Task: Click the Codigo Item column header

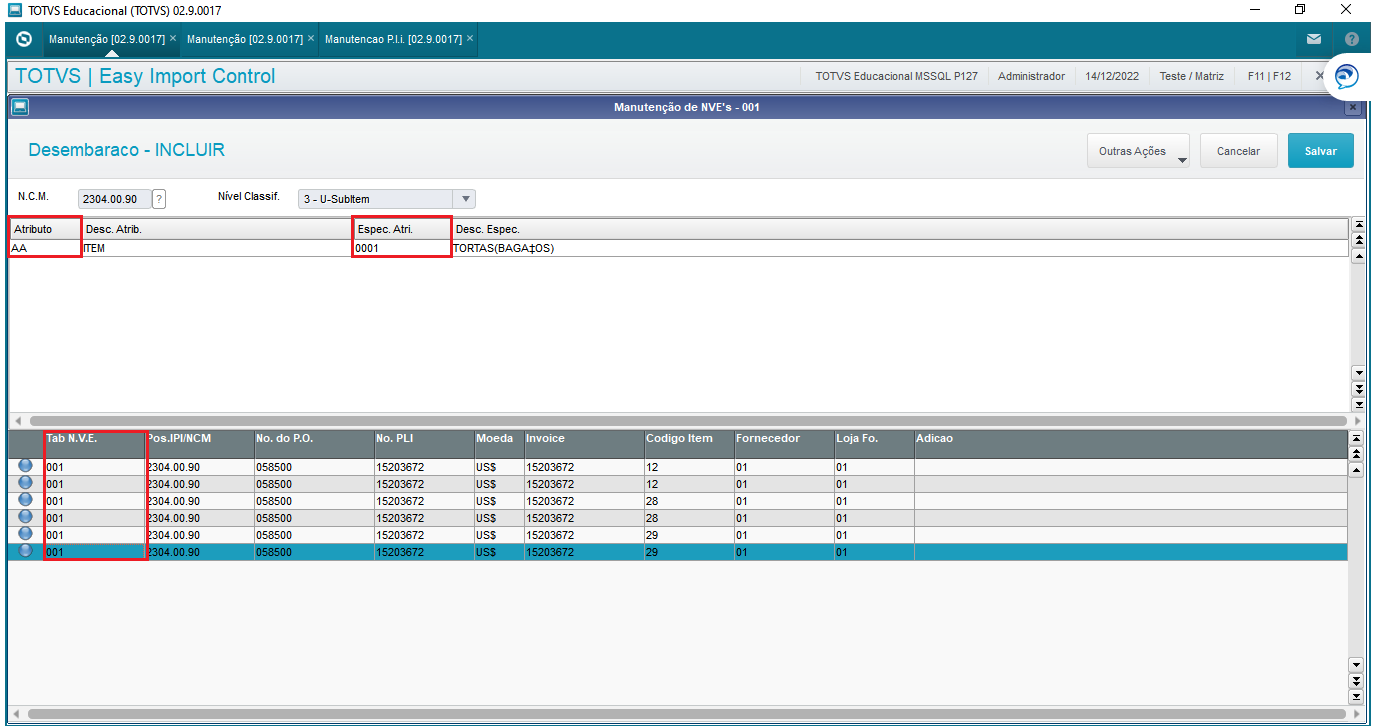Action: (x=689, y=445)
